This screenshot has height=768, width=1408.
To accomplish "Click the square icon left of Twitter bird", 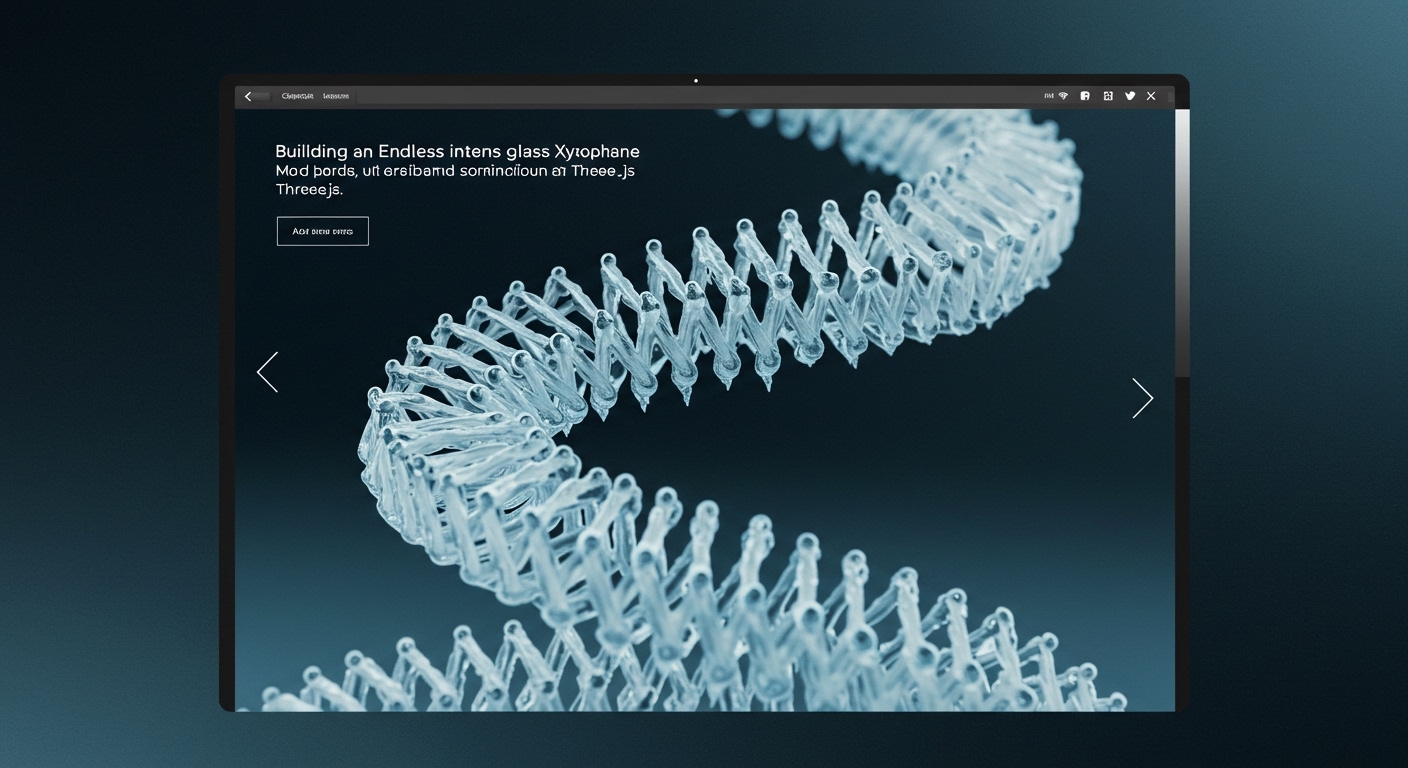I will pos(1108,96).
